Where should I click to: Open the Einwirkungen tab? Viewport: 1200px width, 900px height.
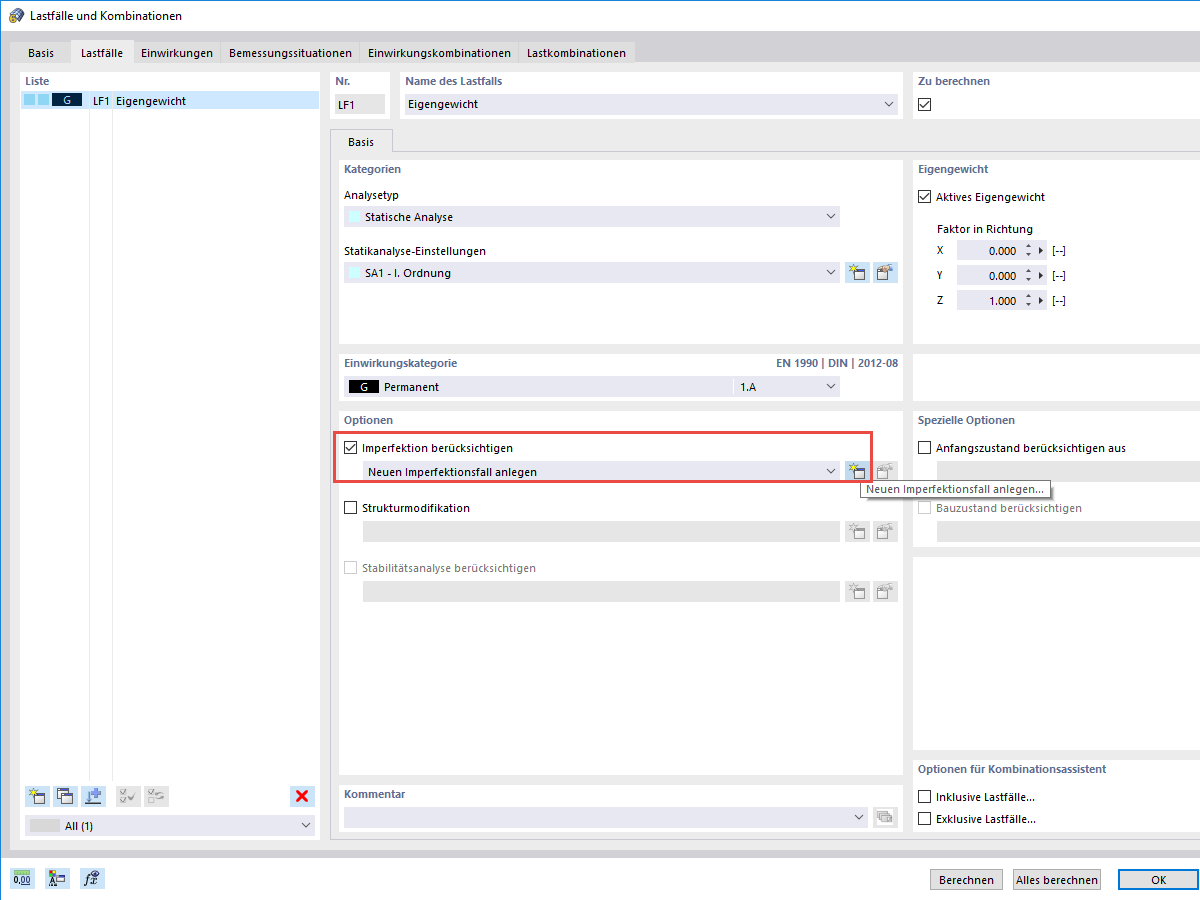(176, 53)
